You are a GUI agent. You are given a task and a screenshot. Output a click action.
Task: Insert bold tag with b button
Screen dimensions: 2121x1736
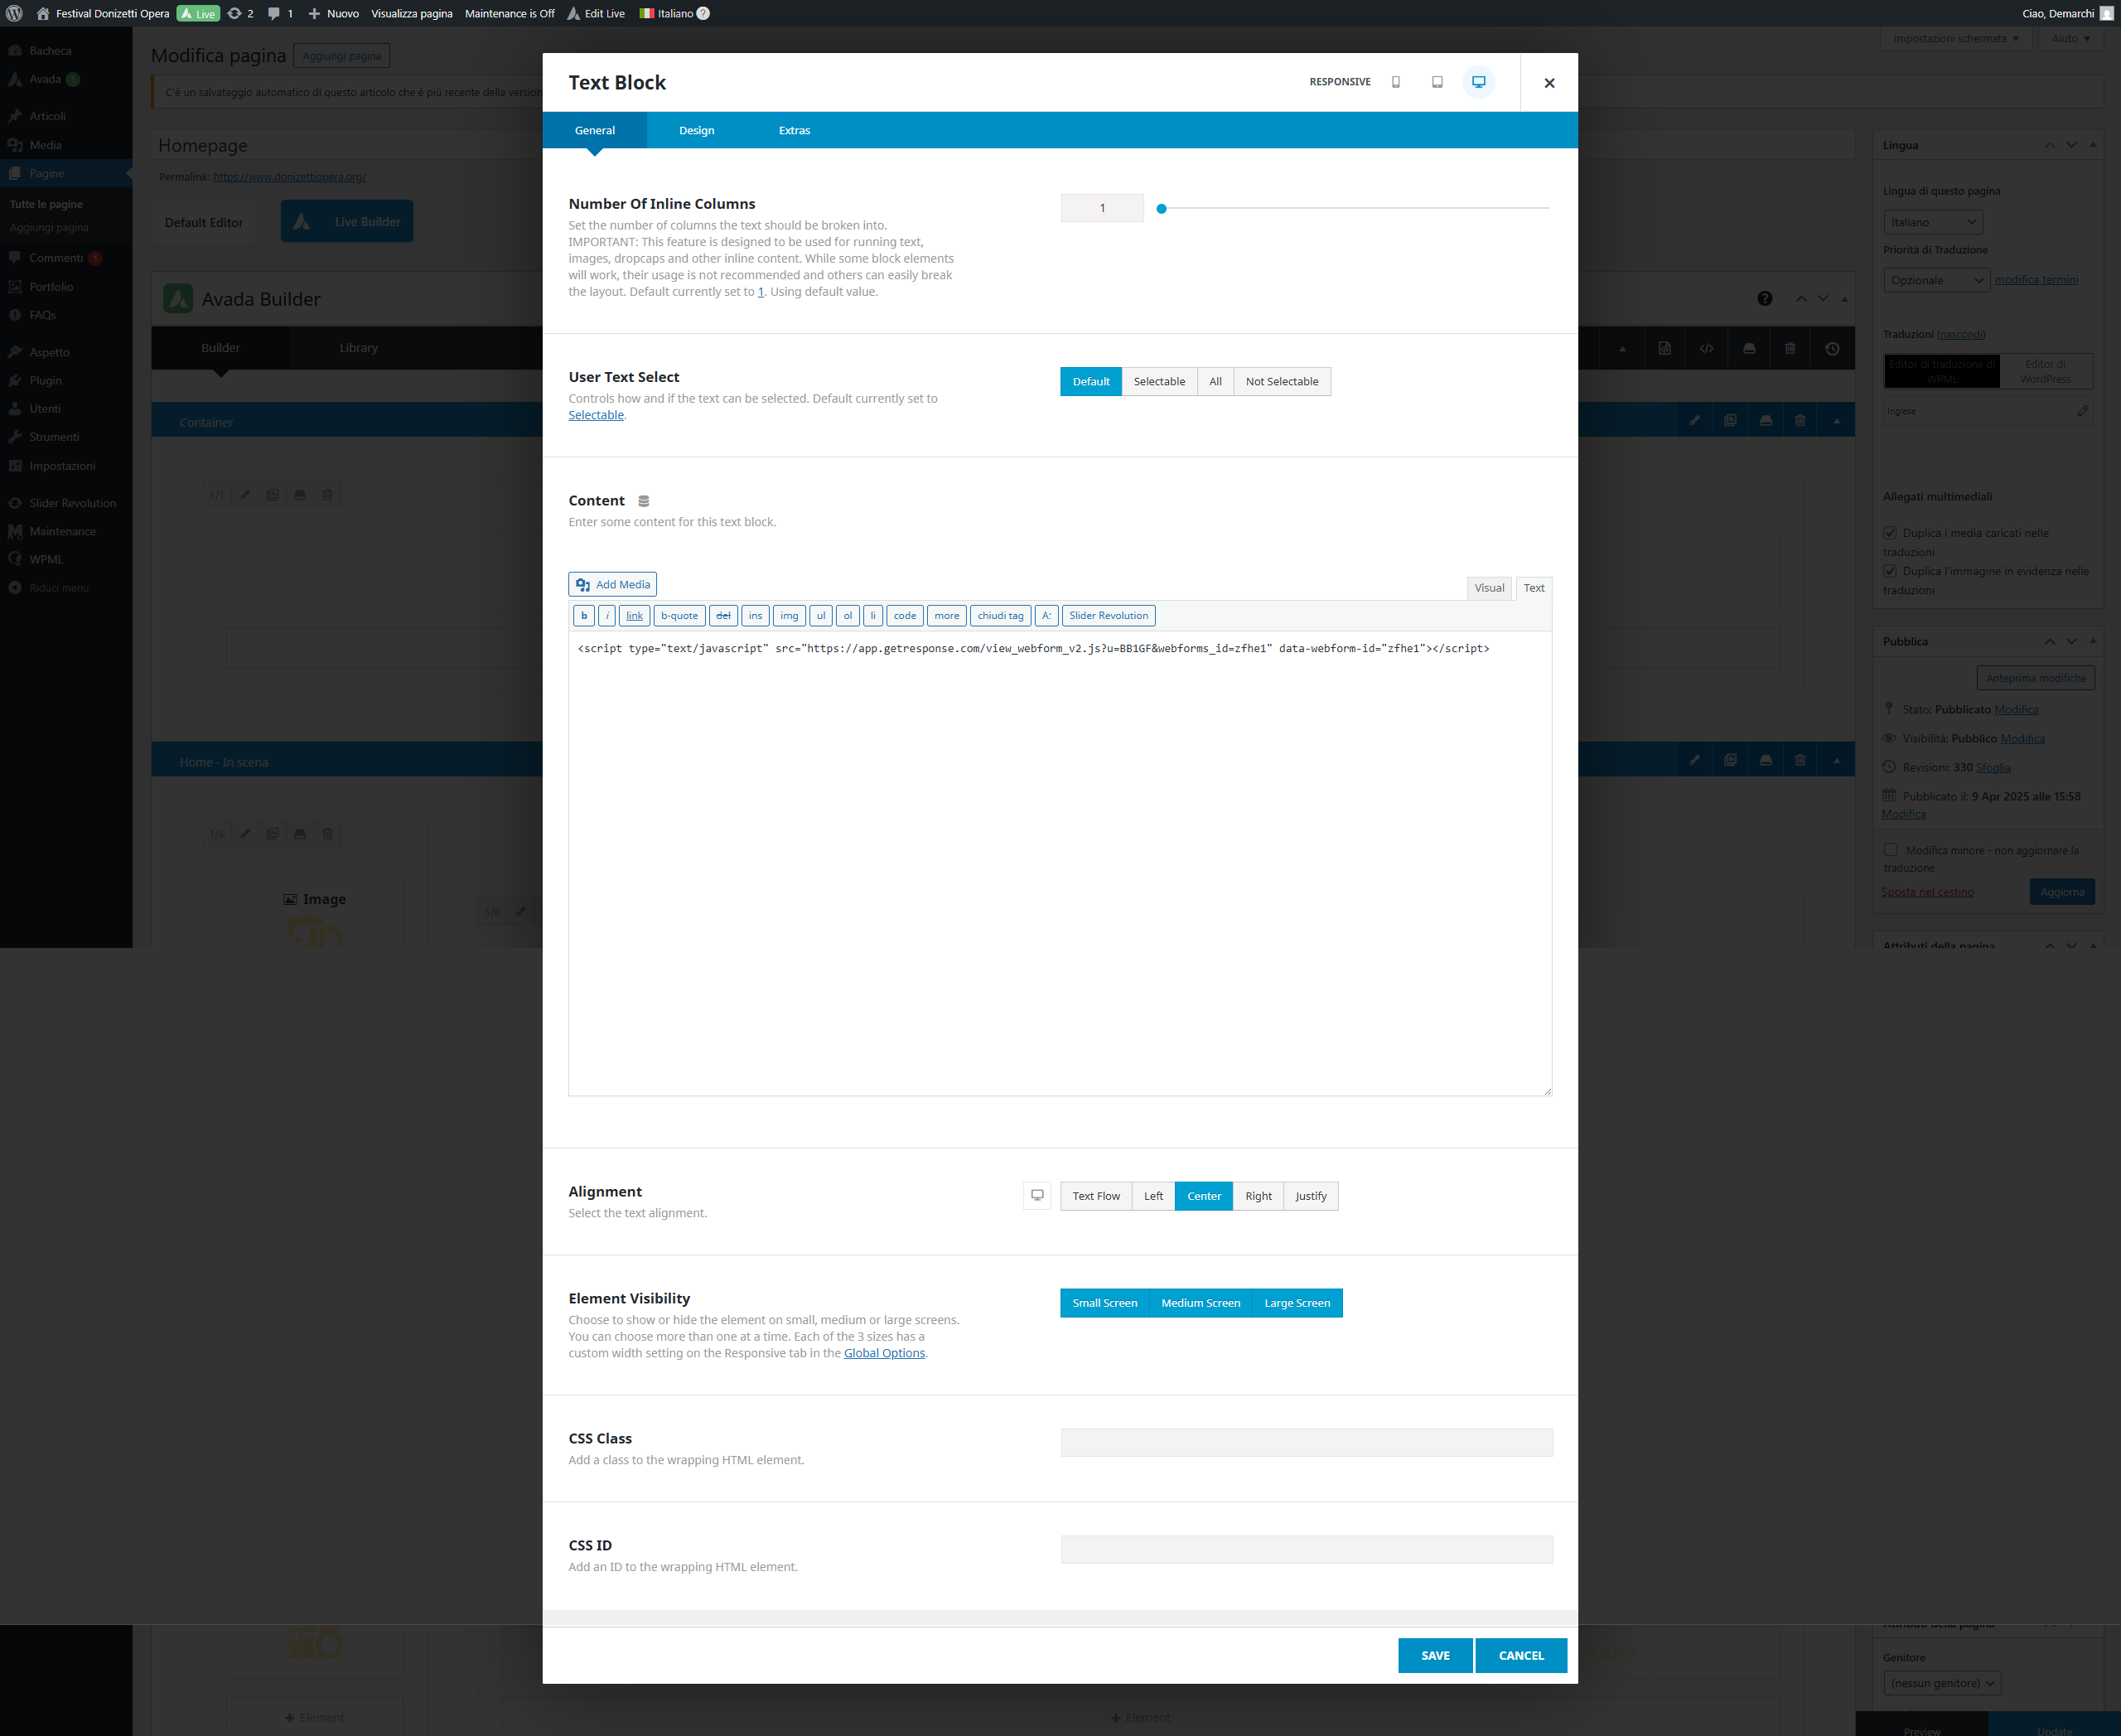(x=584, y=616)
